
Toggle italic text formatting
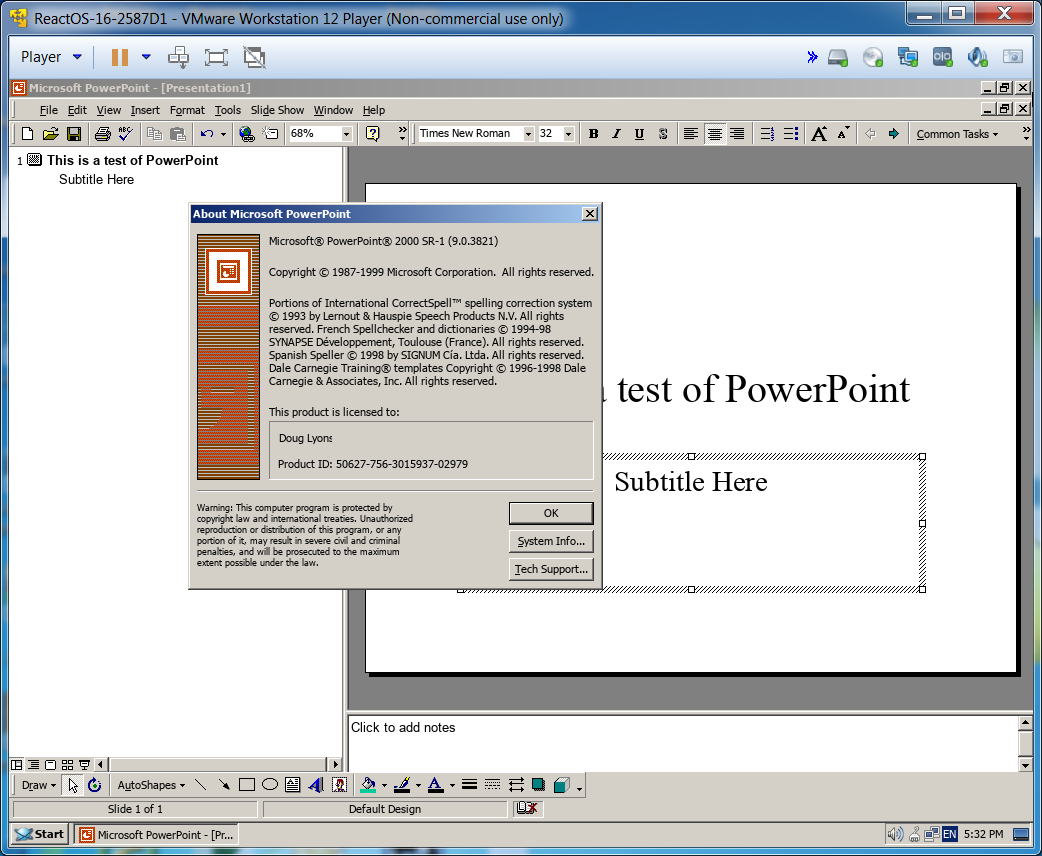coord(616,134)
